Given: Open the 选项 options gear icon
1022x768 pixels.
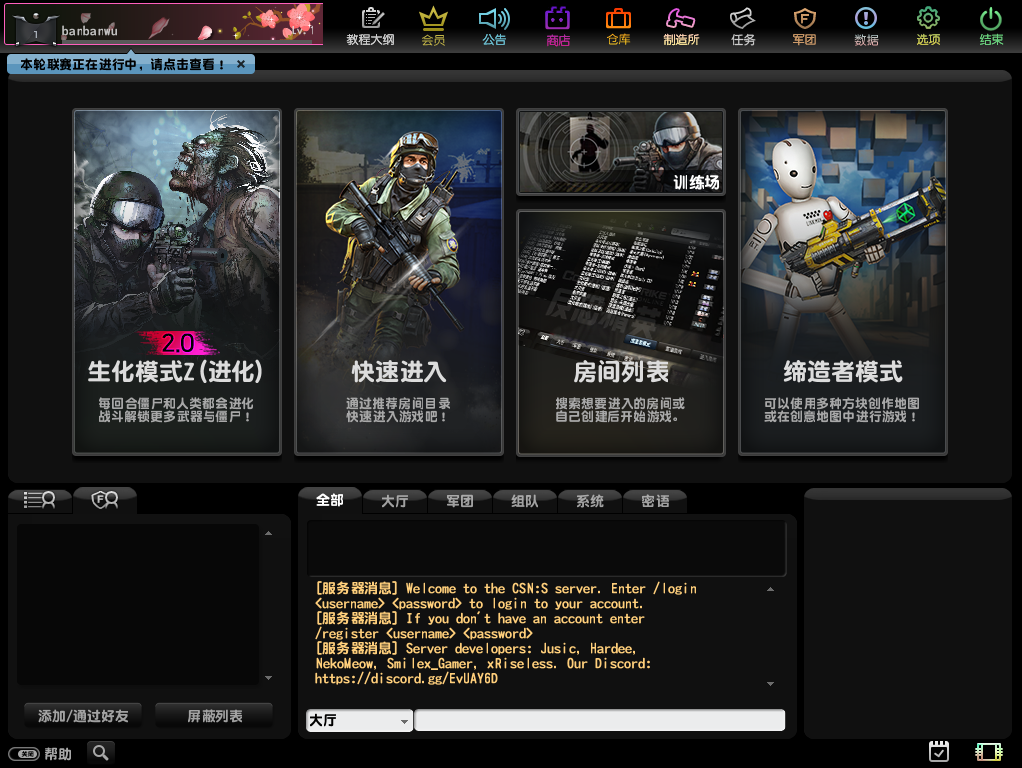Looking at the screenshot, I should pos(928,25).
